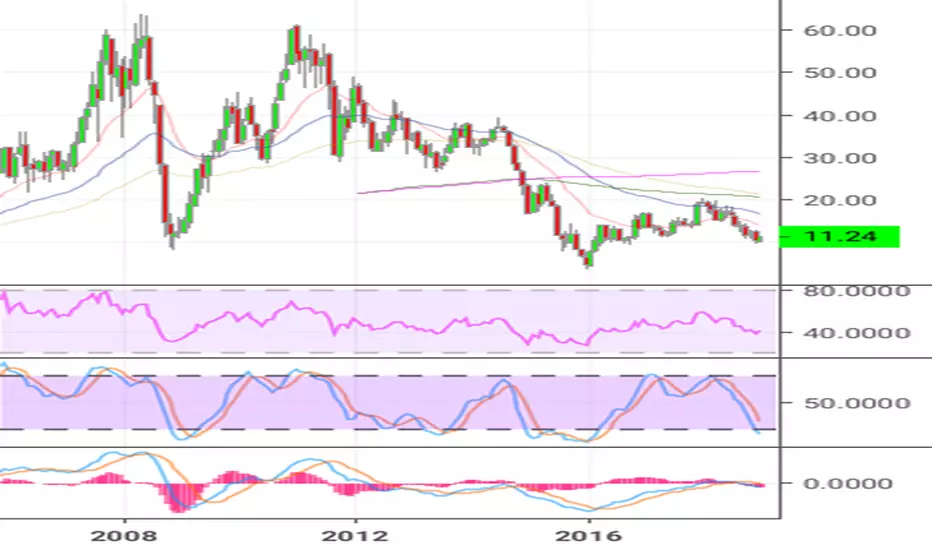
Task: Click the 2008 date axis label
Action: click(124, 536)
